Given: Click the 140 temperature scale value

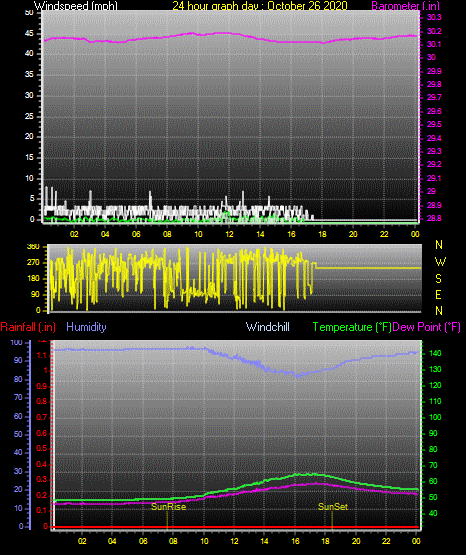Looking at the screenshot, I should [x=435, y=353].
